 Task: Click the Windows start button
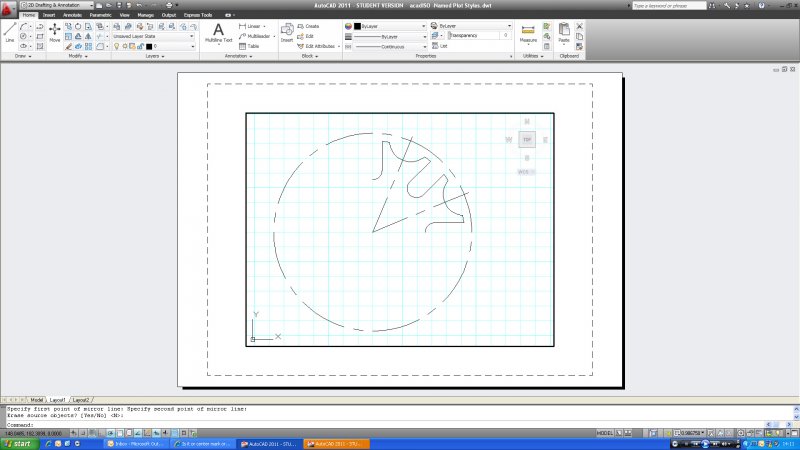click(x=20, y=442)
